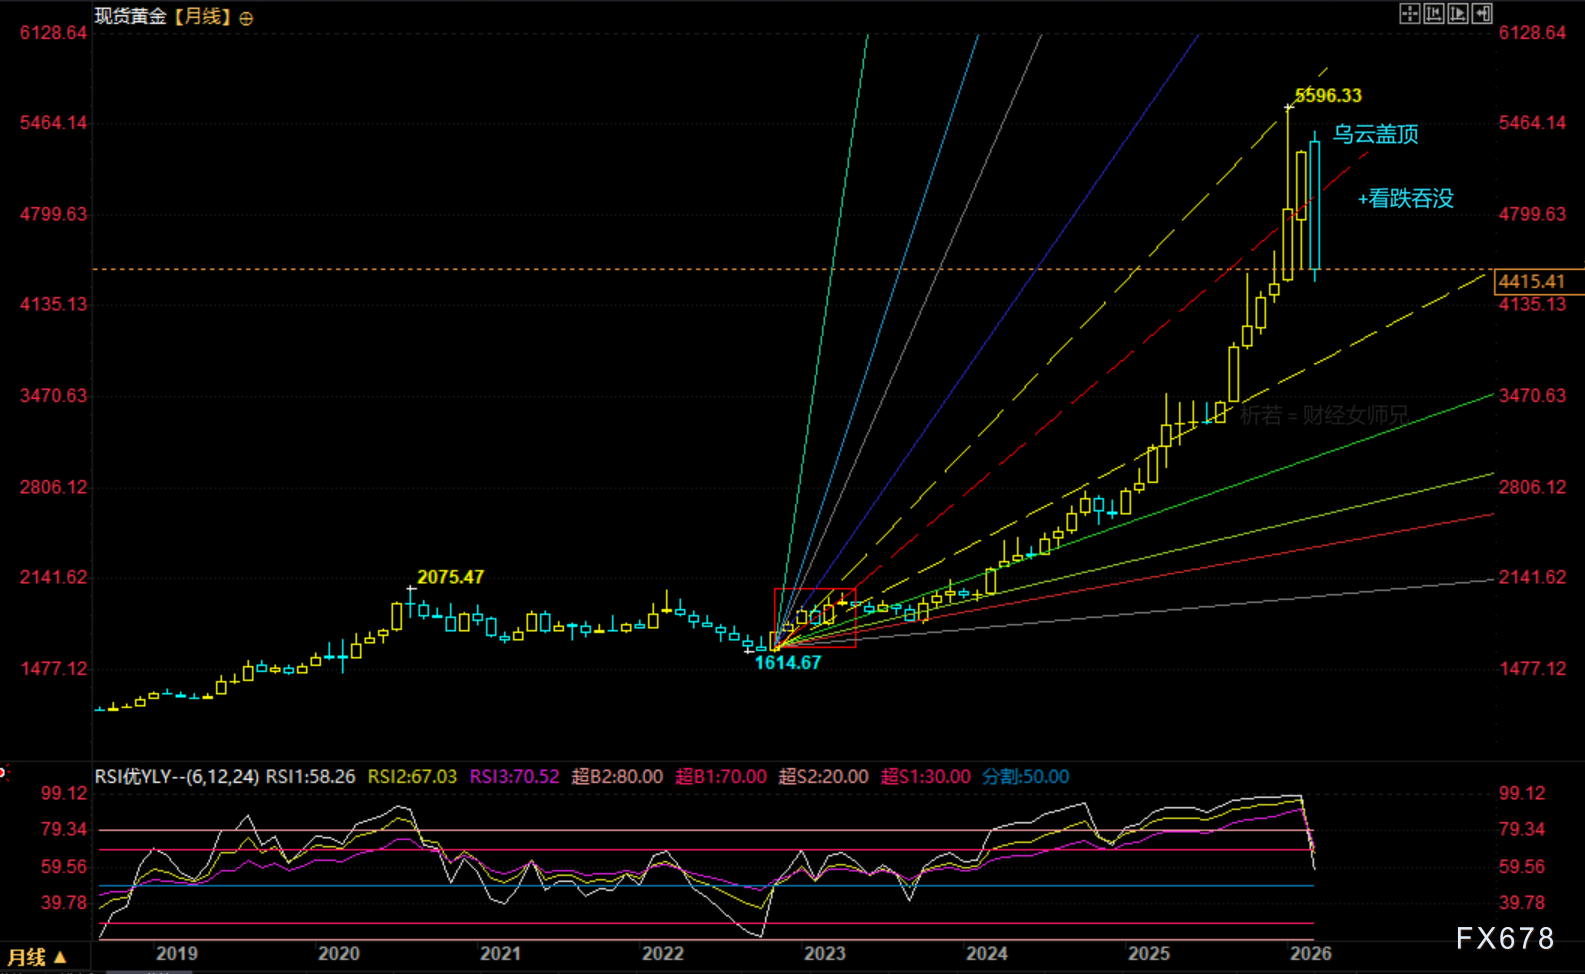The width and height of the screenshot is (1585, 974).
Task: Click the circled plus icon beside 【月线】
Action: click(x=246, y=18)
